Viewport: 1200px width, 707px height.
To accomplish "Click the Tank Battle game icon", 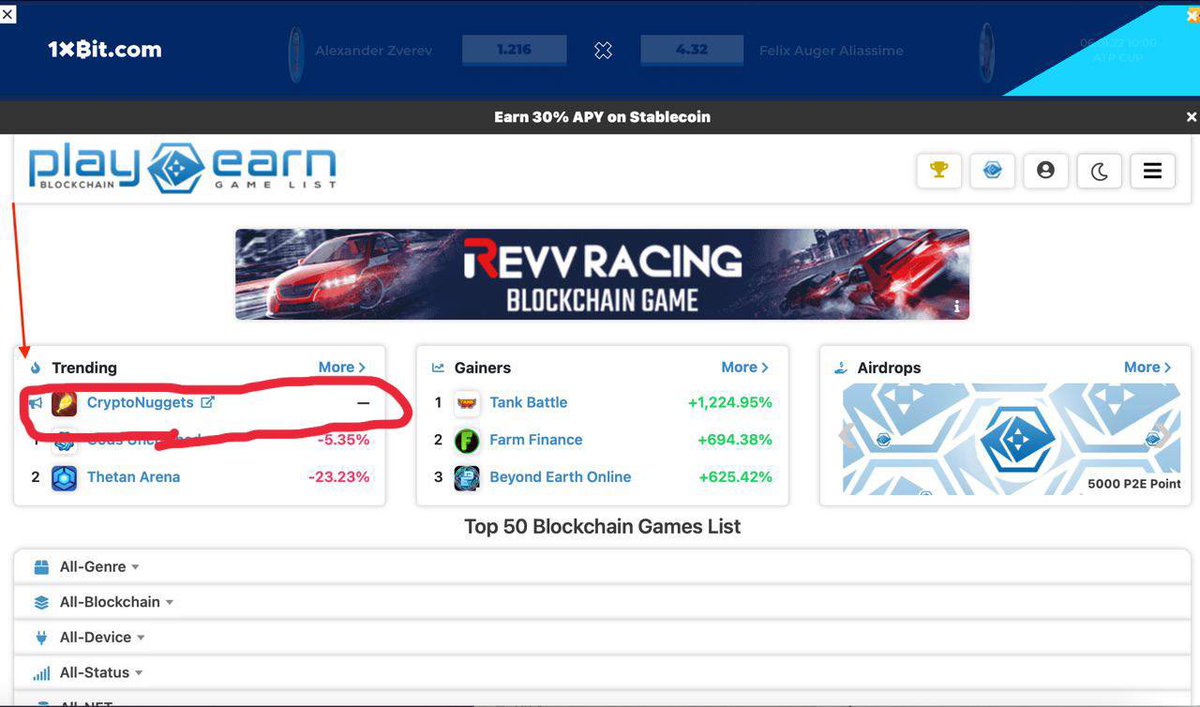I will point(466,403).
